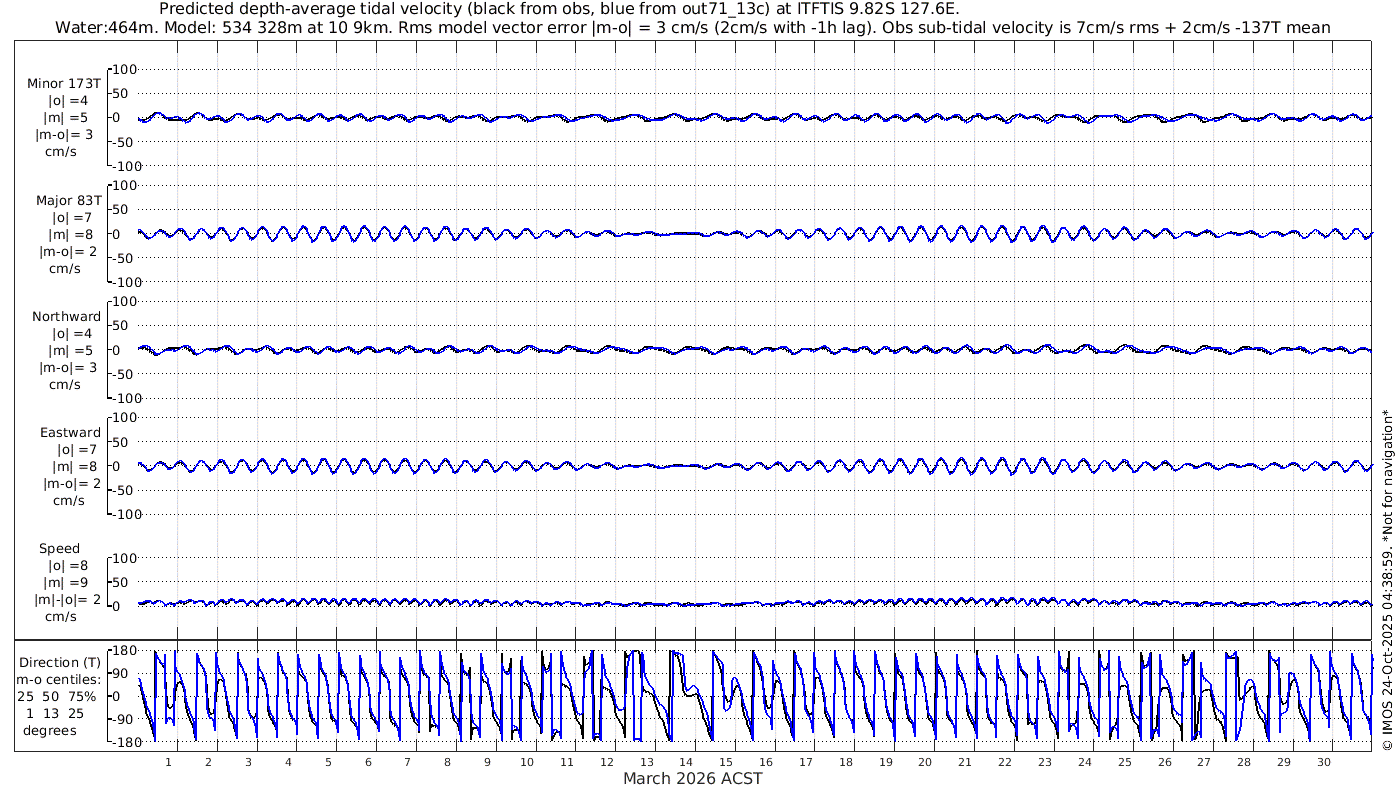Click the x-axis day label 30
Screen dimensions: 1400x800
(1324, 762)
